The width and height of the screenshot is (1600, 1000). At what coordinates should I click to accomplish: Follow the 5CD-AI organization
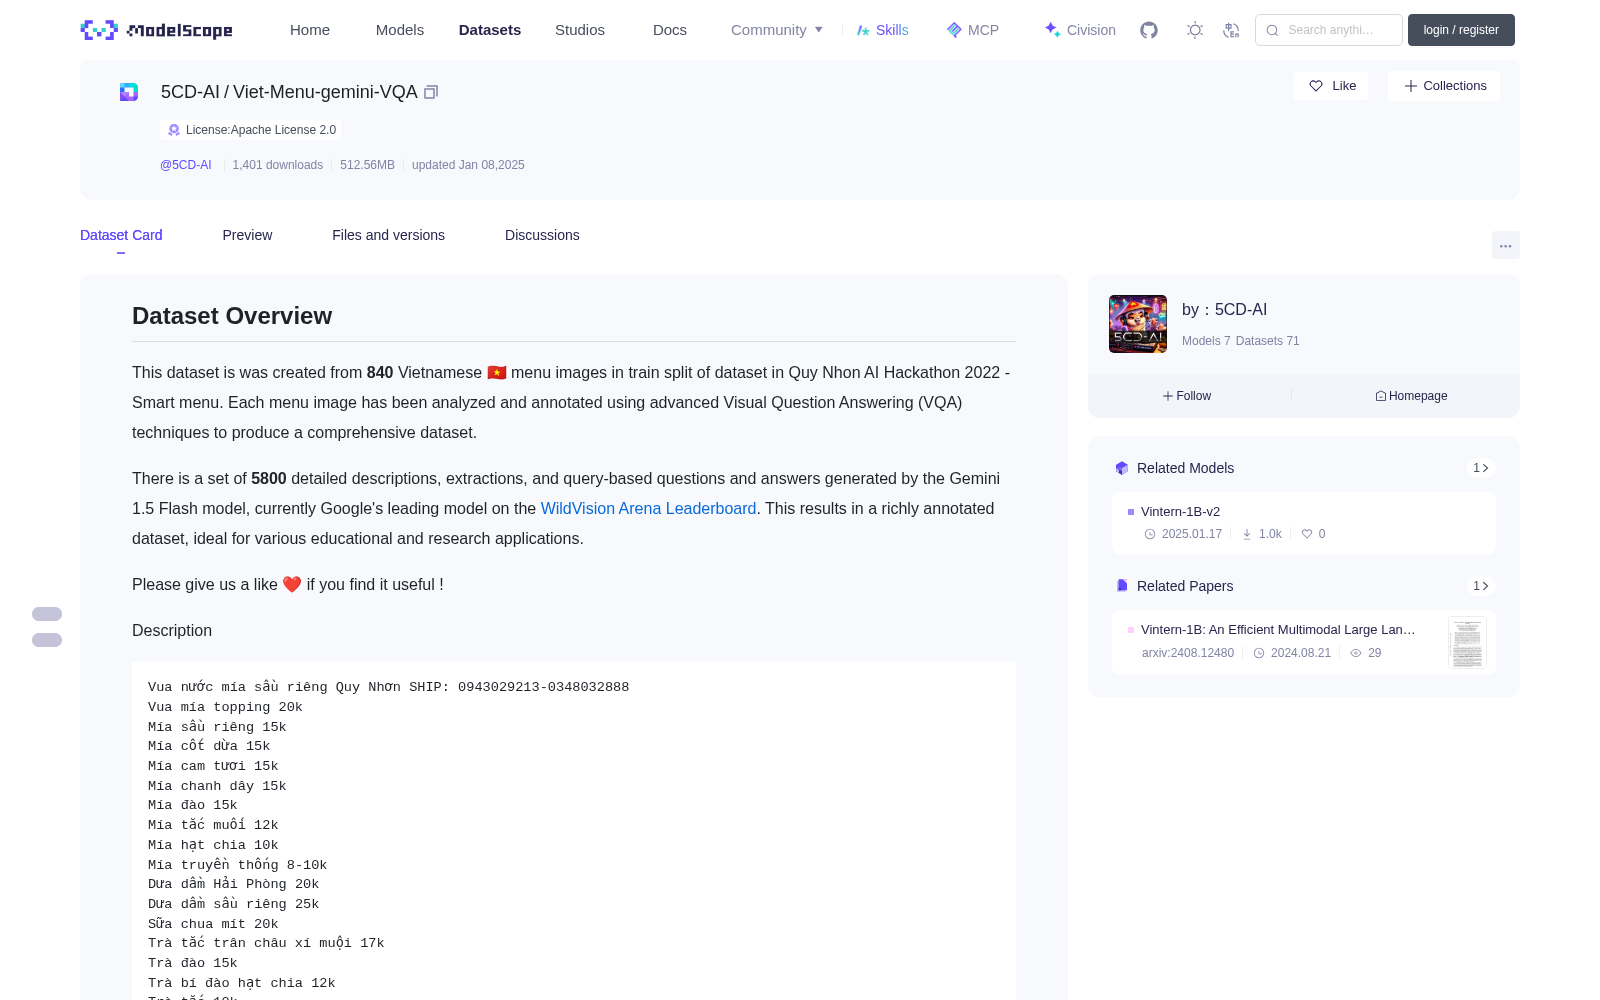pos(1187,396)
